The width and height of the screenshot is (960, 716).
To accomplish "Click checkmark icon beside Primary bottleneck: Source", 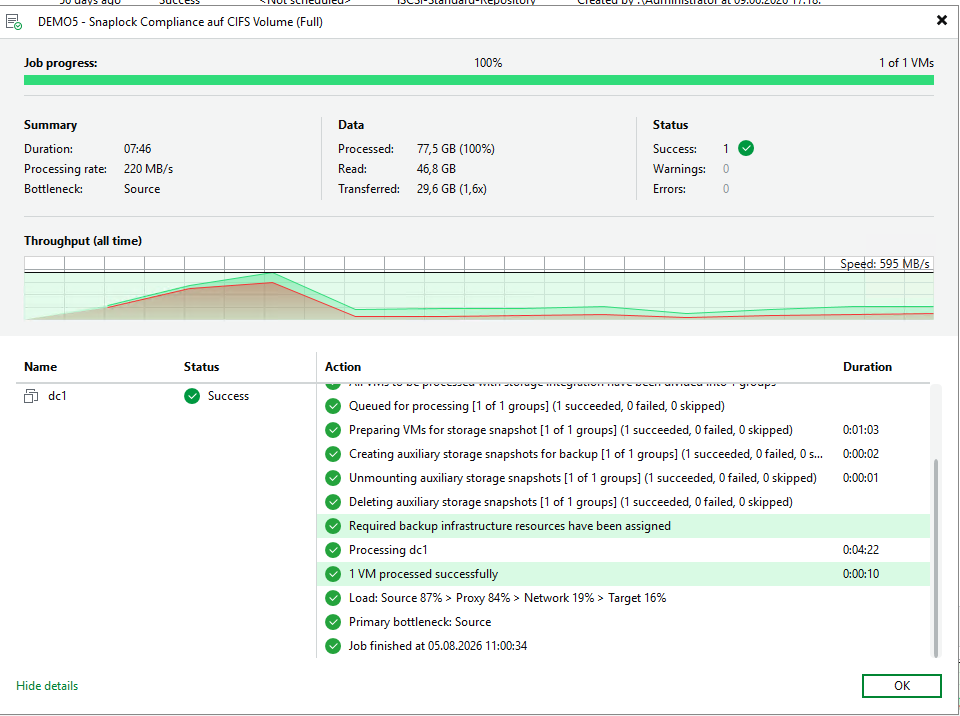I will [x=333, y=622].
